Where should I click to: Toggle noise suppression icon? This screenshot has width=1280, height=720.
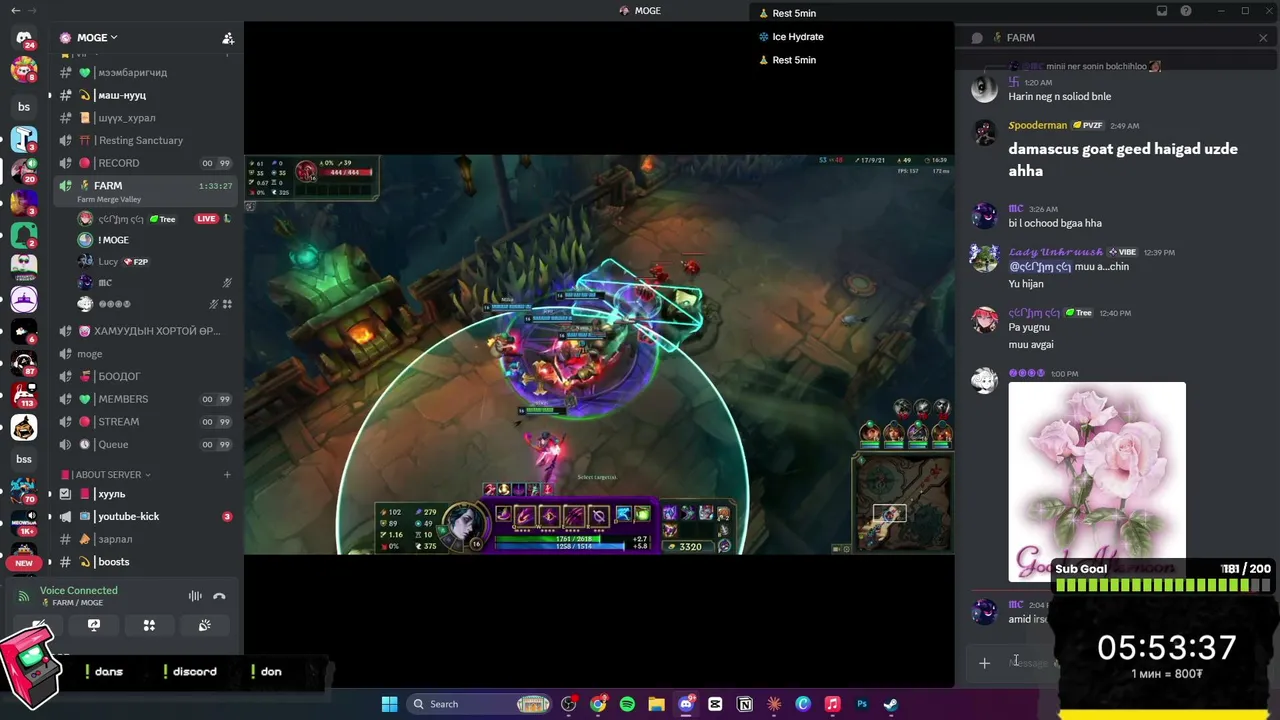195,596
